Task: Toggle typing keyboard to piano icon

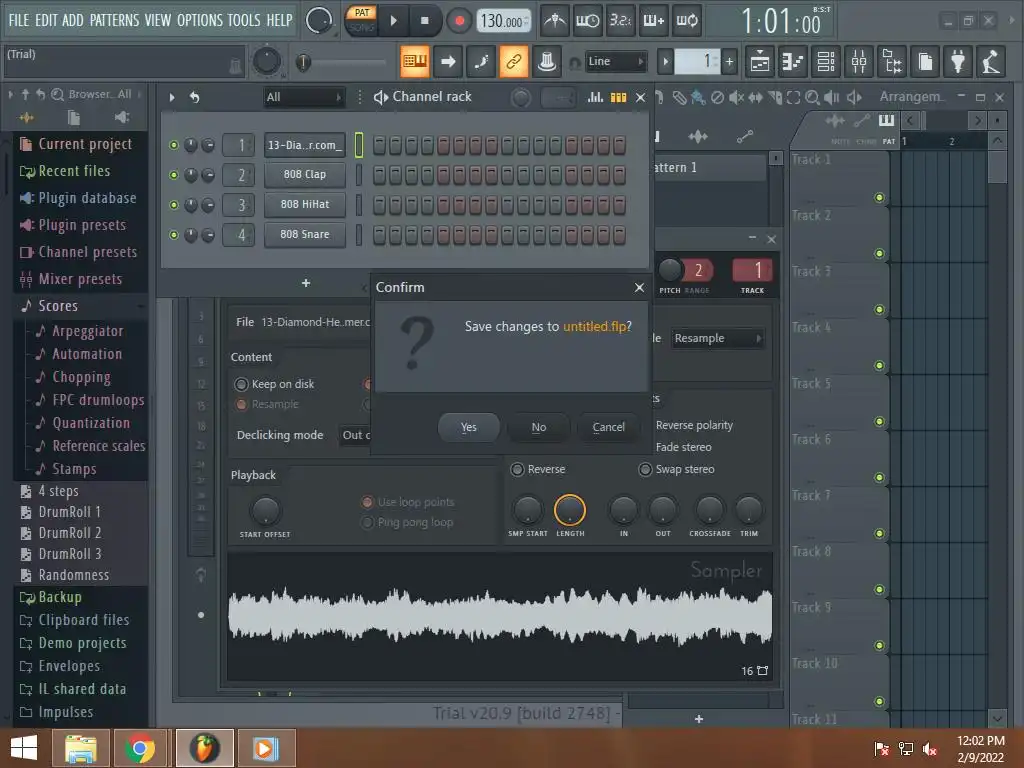Action: 415,61
